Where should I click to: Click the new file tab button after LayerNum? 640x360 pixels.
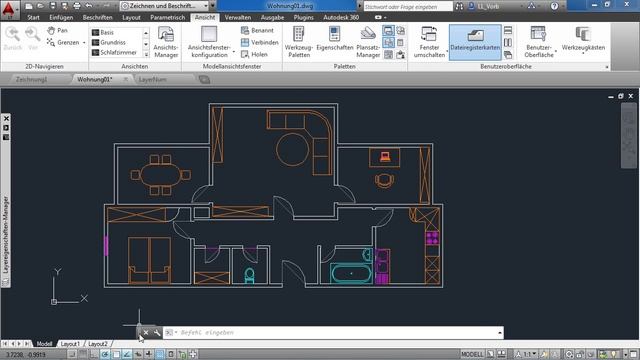click(x=204, y=80)
